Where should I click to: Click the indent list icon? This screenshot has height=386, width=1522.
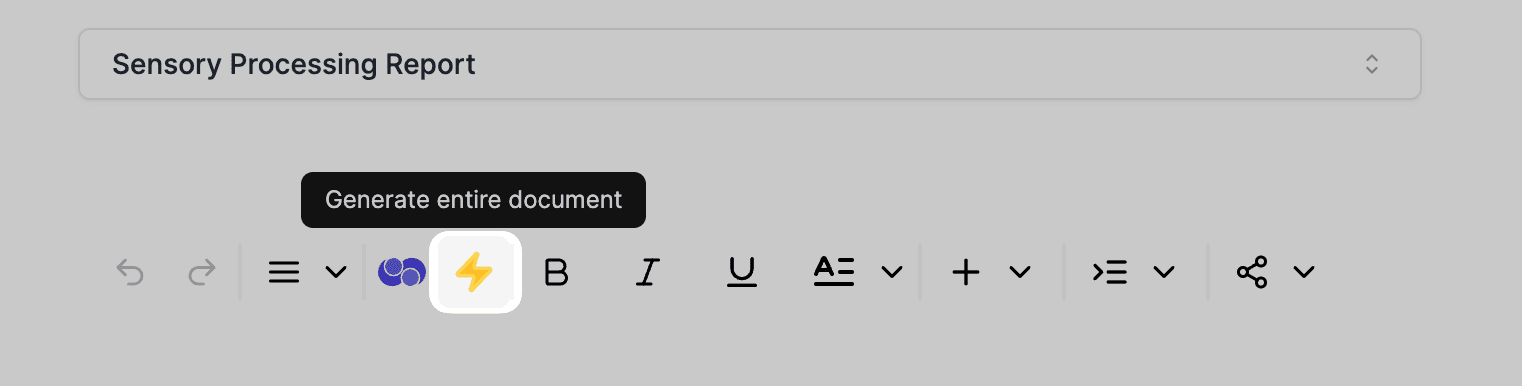pos(1110,272)
